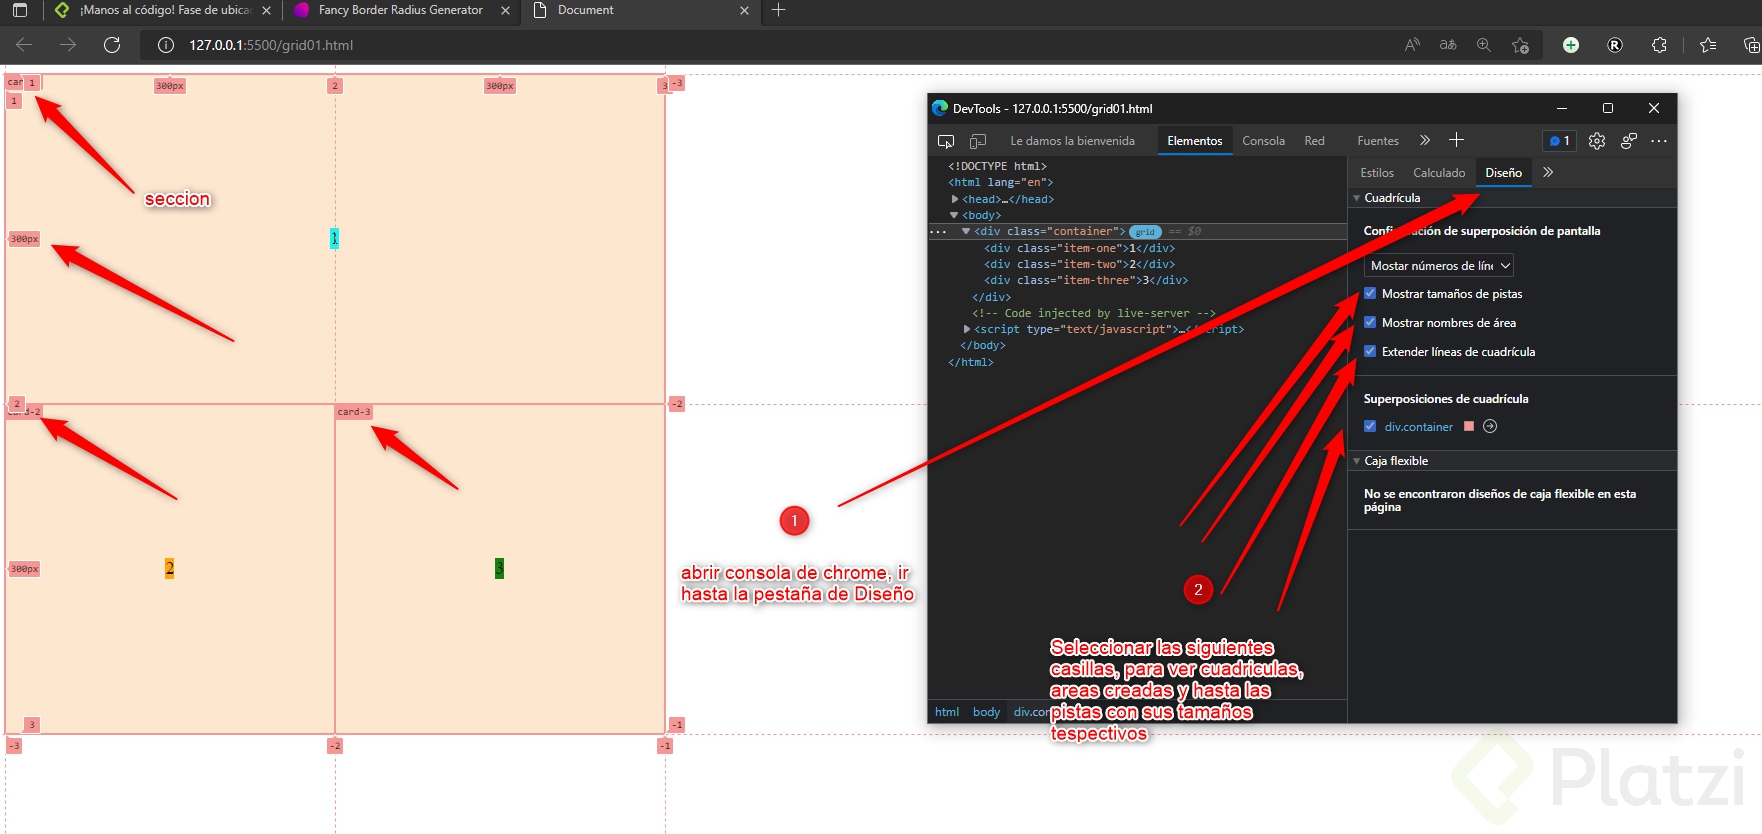
Task: Click the grid badge on container div
Action: 1145,232
